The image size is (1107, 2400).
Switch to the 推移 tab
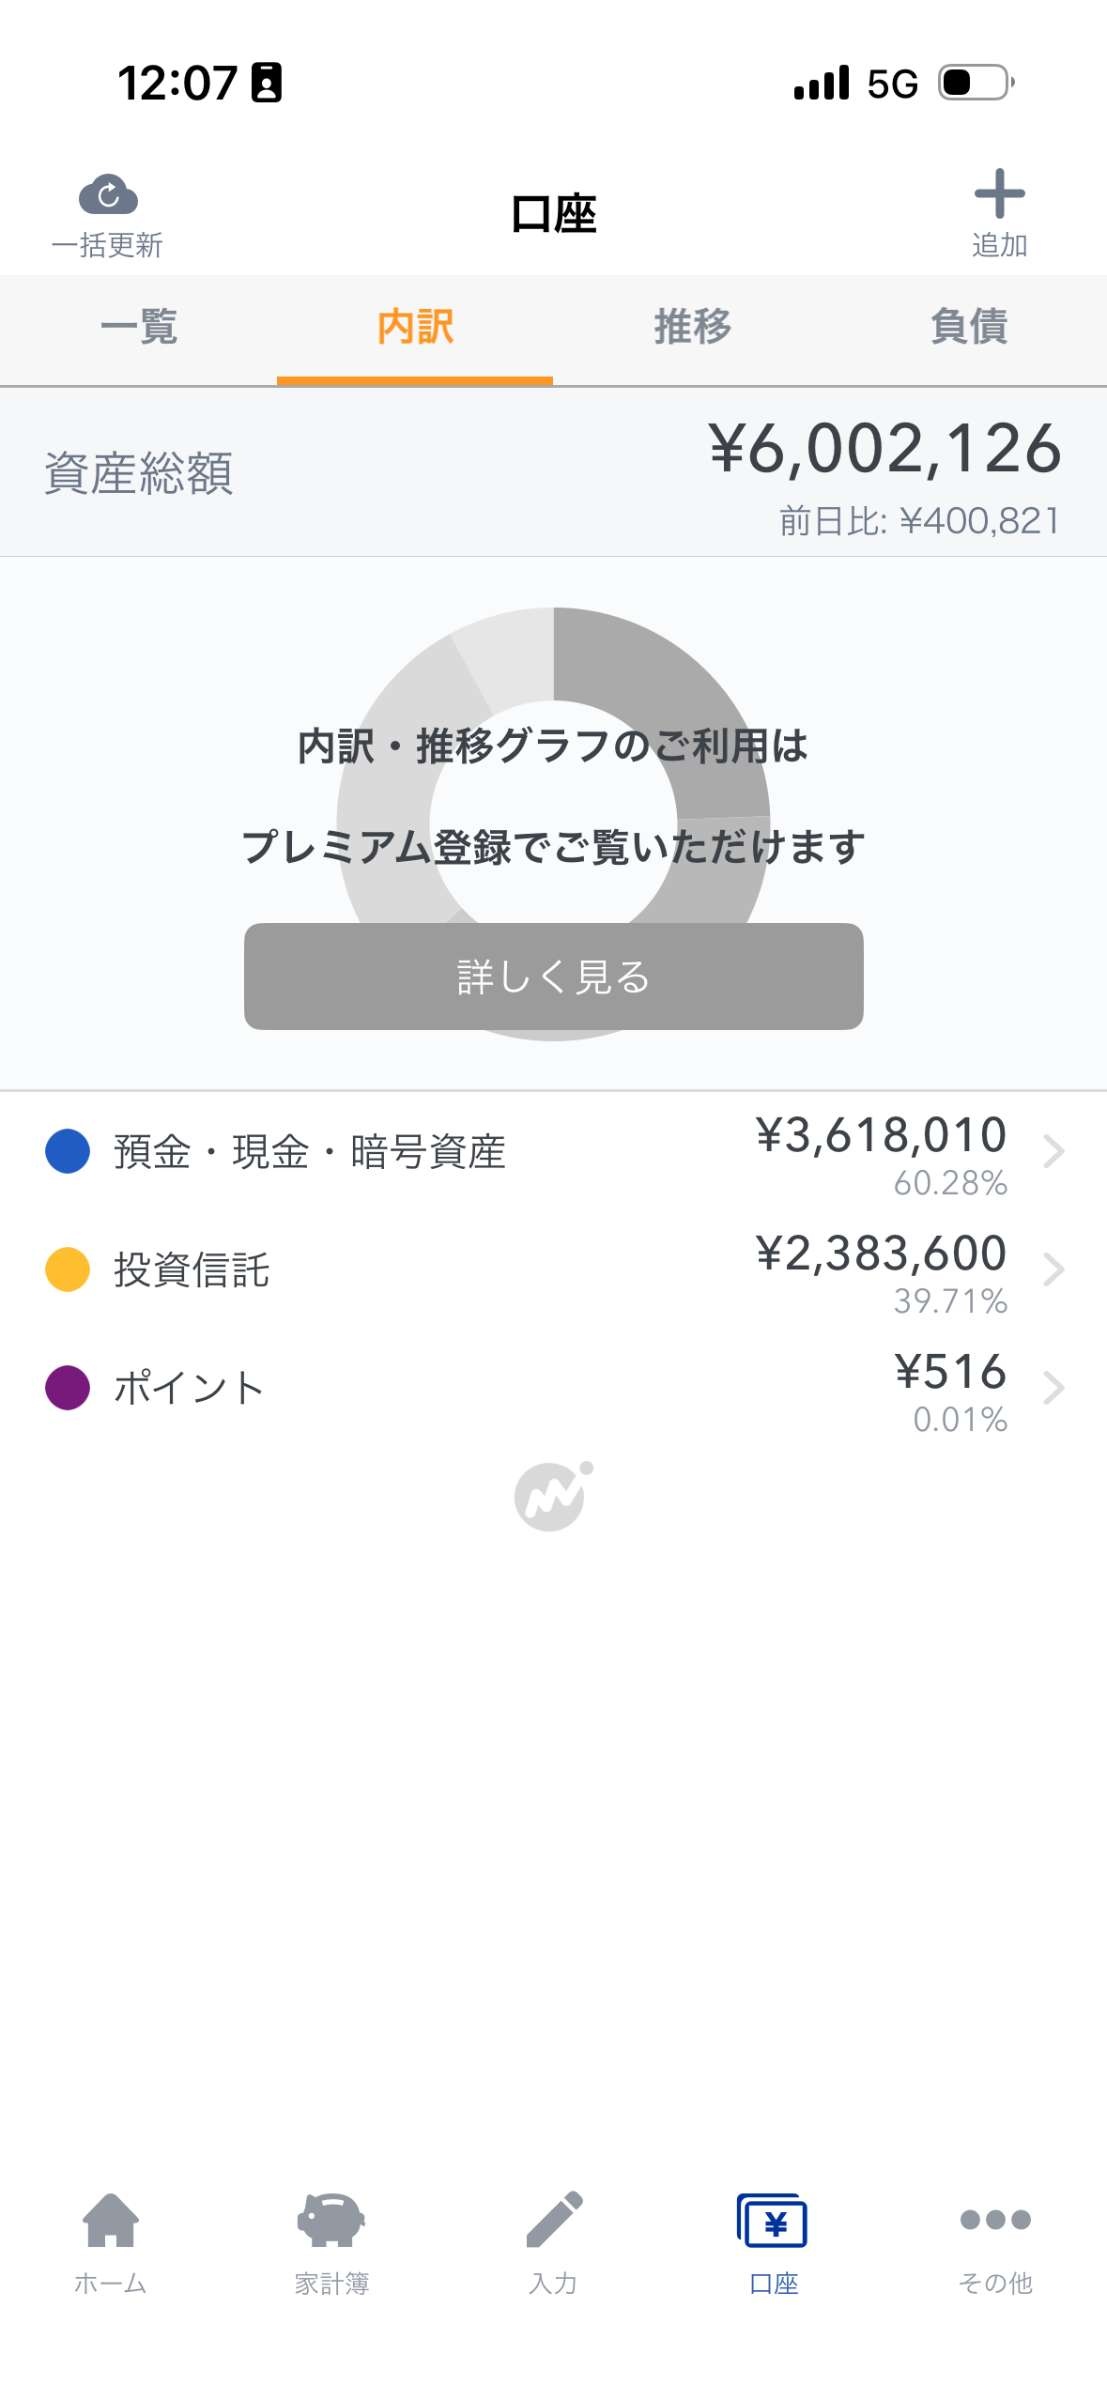692,327
